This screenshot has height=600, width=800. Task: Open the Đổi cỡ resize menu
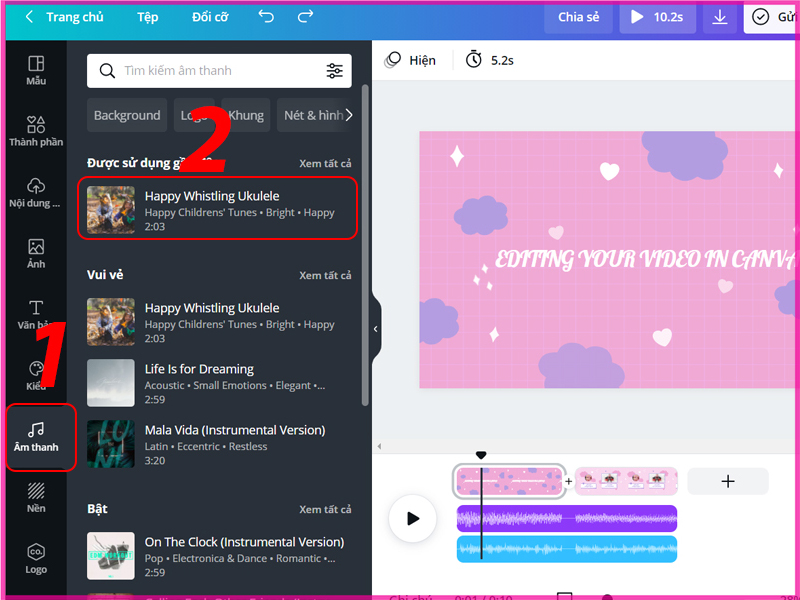tap(210, 17)
